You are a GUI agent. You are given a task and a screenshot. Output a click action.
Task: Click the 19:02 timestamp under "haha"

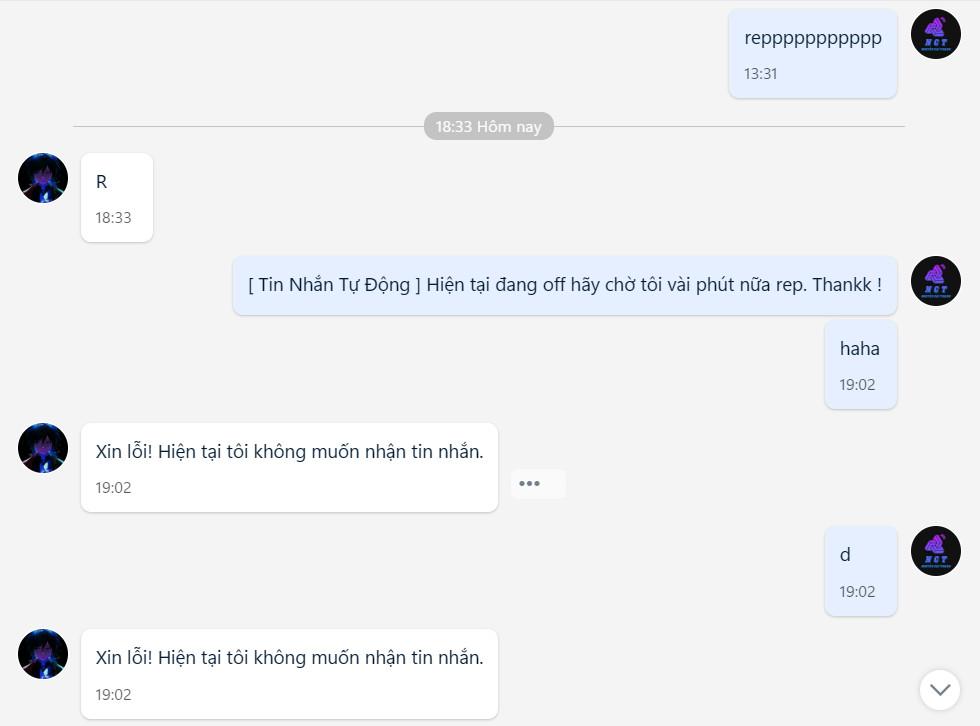pos(857,385)
